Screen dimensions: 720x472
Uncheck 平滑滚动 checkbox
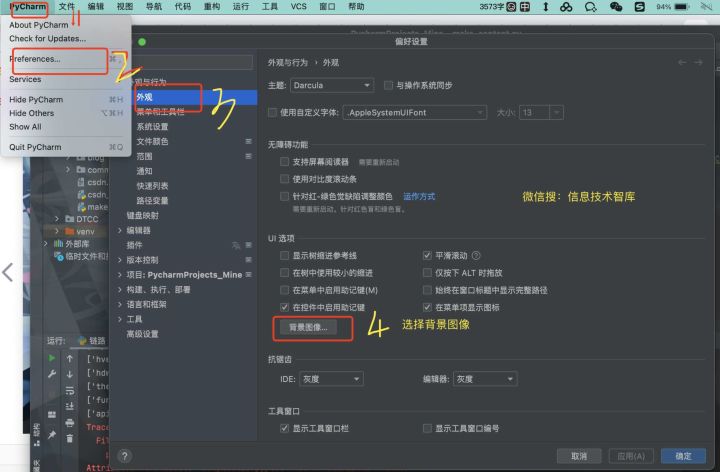[427, 255]
